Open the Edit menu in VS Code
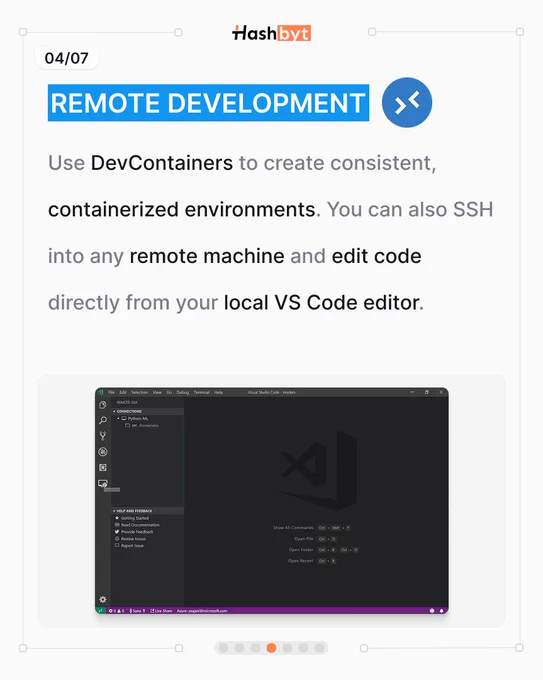 click(123, 392)
